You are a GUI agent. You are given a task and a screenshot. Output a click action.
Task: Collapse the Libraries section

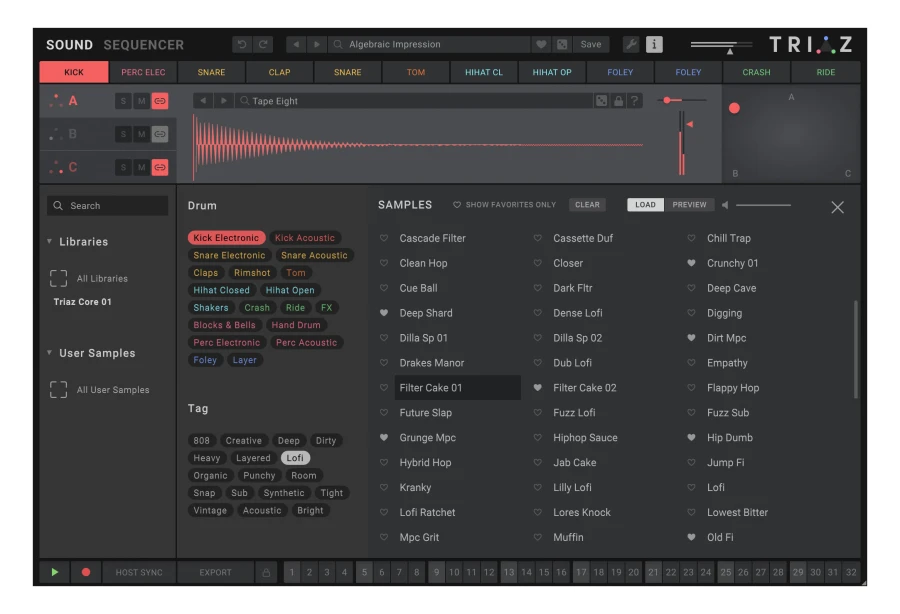[x=50, y=242]
